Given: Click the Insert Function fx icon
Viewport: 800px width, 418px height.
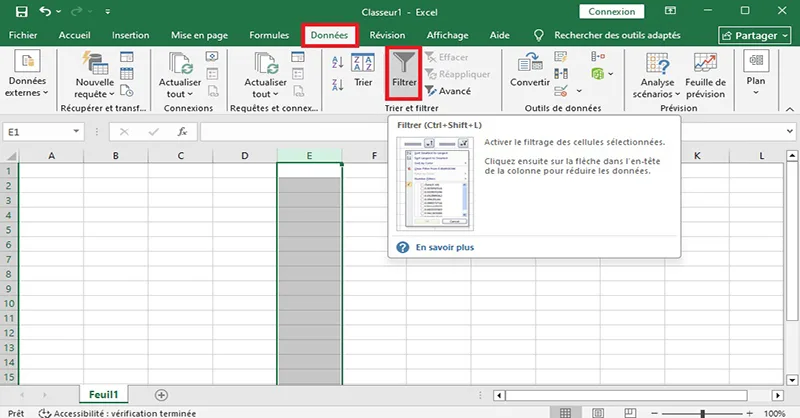Looking at the screenshot, I should point(182,132).
